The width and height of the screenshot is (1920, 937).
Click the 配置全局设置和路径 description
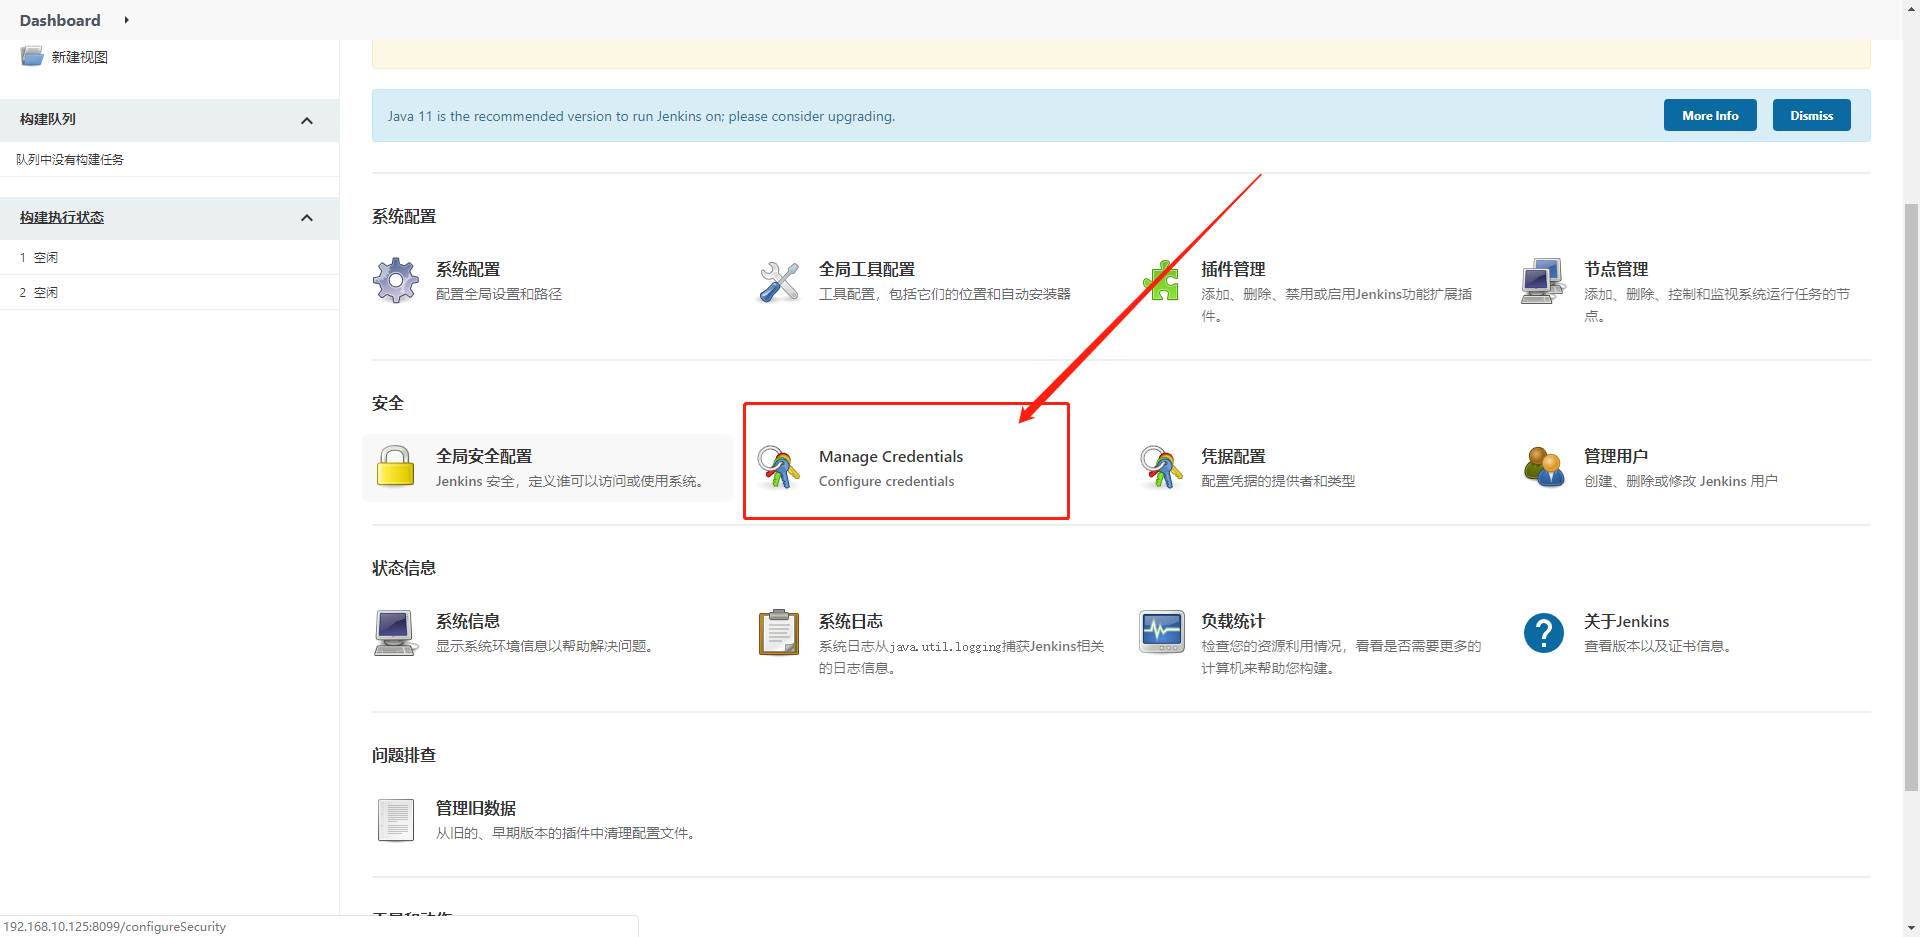click(499, 294)
